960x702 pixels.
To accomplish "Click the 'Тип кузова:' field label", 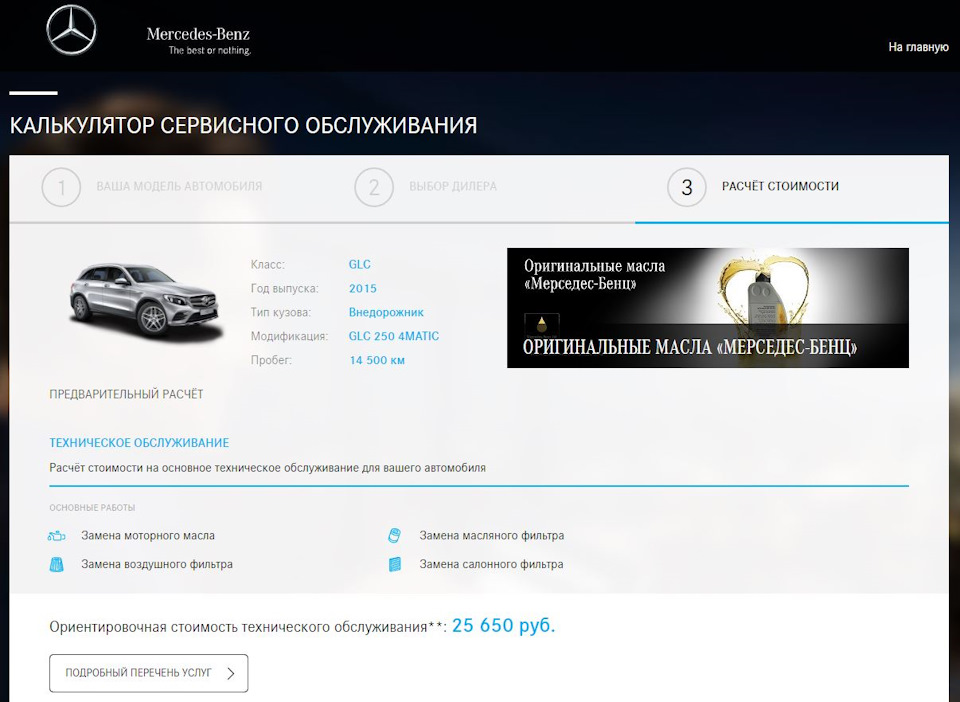I will [280, 312].
